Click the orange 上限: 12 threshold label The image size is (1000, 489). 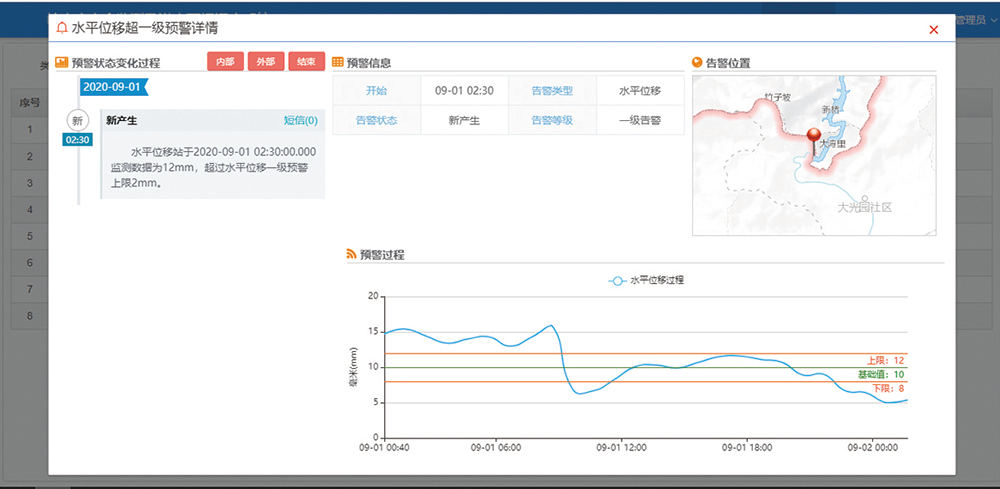[885, 360]
